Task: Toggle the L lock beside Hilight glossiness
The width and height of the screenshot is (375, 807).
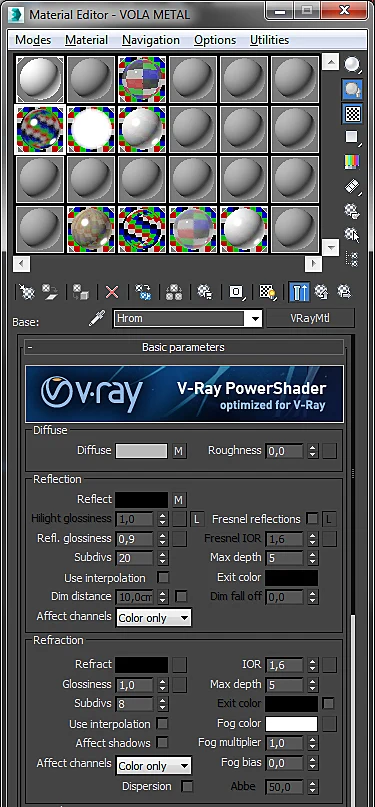Action: pyautogui.click(x=196, y=519)
